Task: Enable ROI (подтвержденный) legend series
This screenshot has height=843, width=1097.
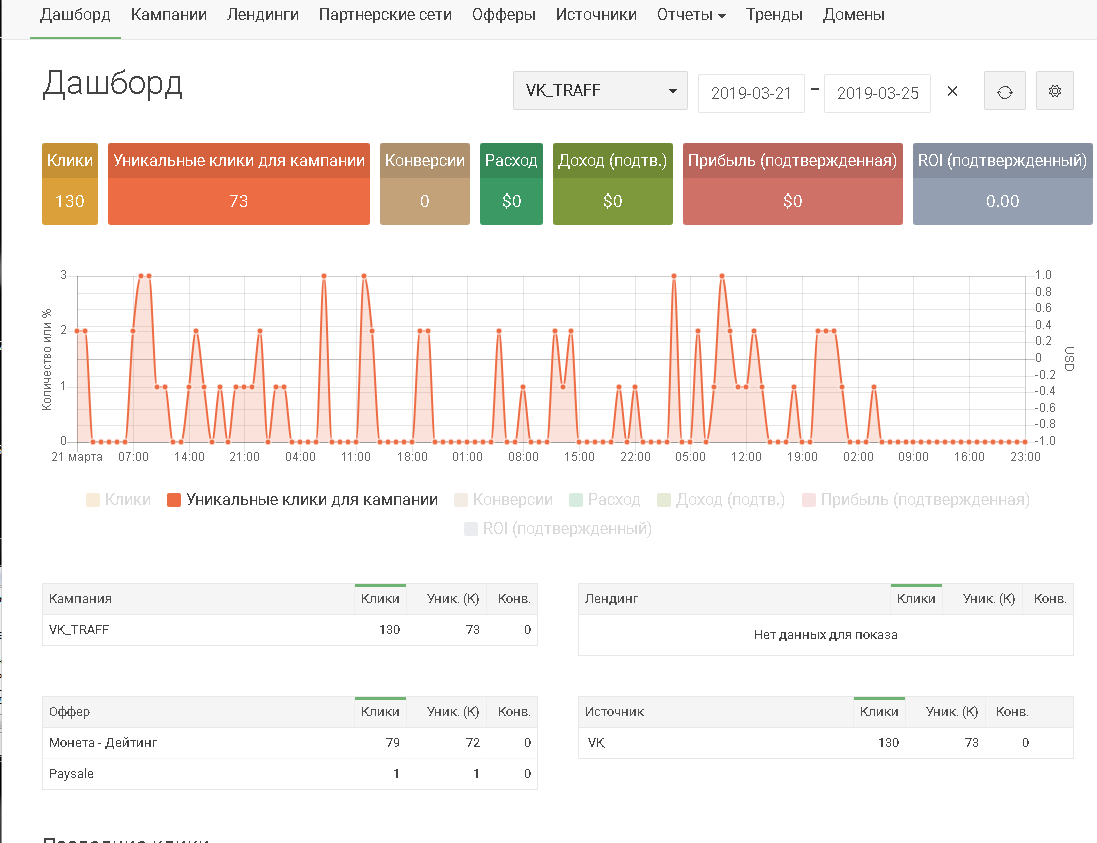Action: [558, 528]
